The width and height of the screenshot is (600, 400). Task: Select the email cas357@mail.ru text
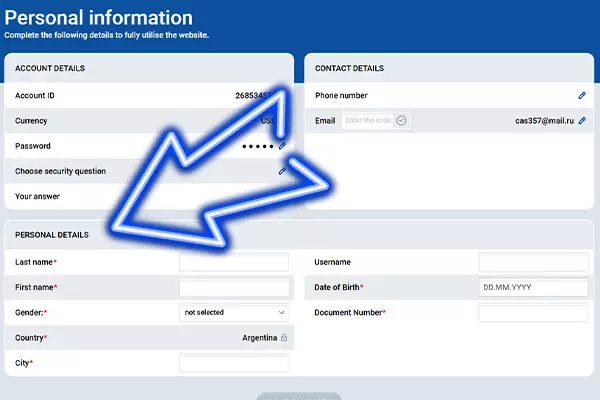(x=544, y=121)
